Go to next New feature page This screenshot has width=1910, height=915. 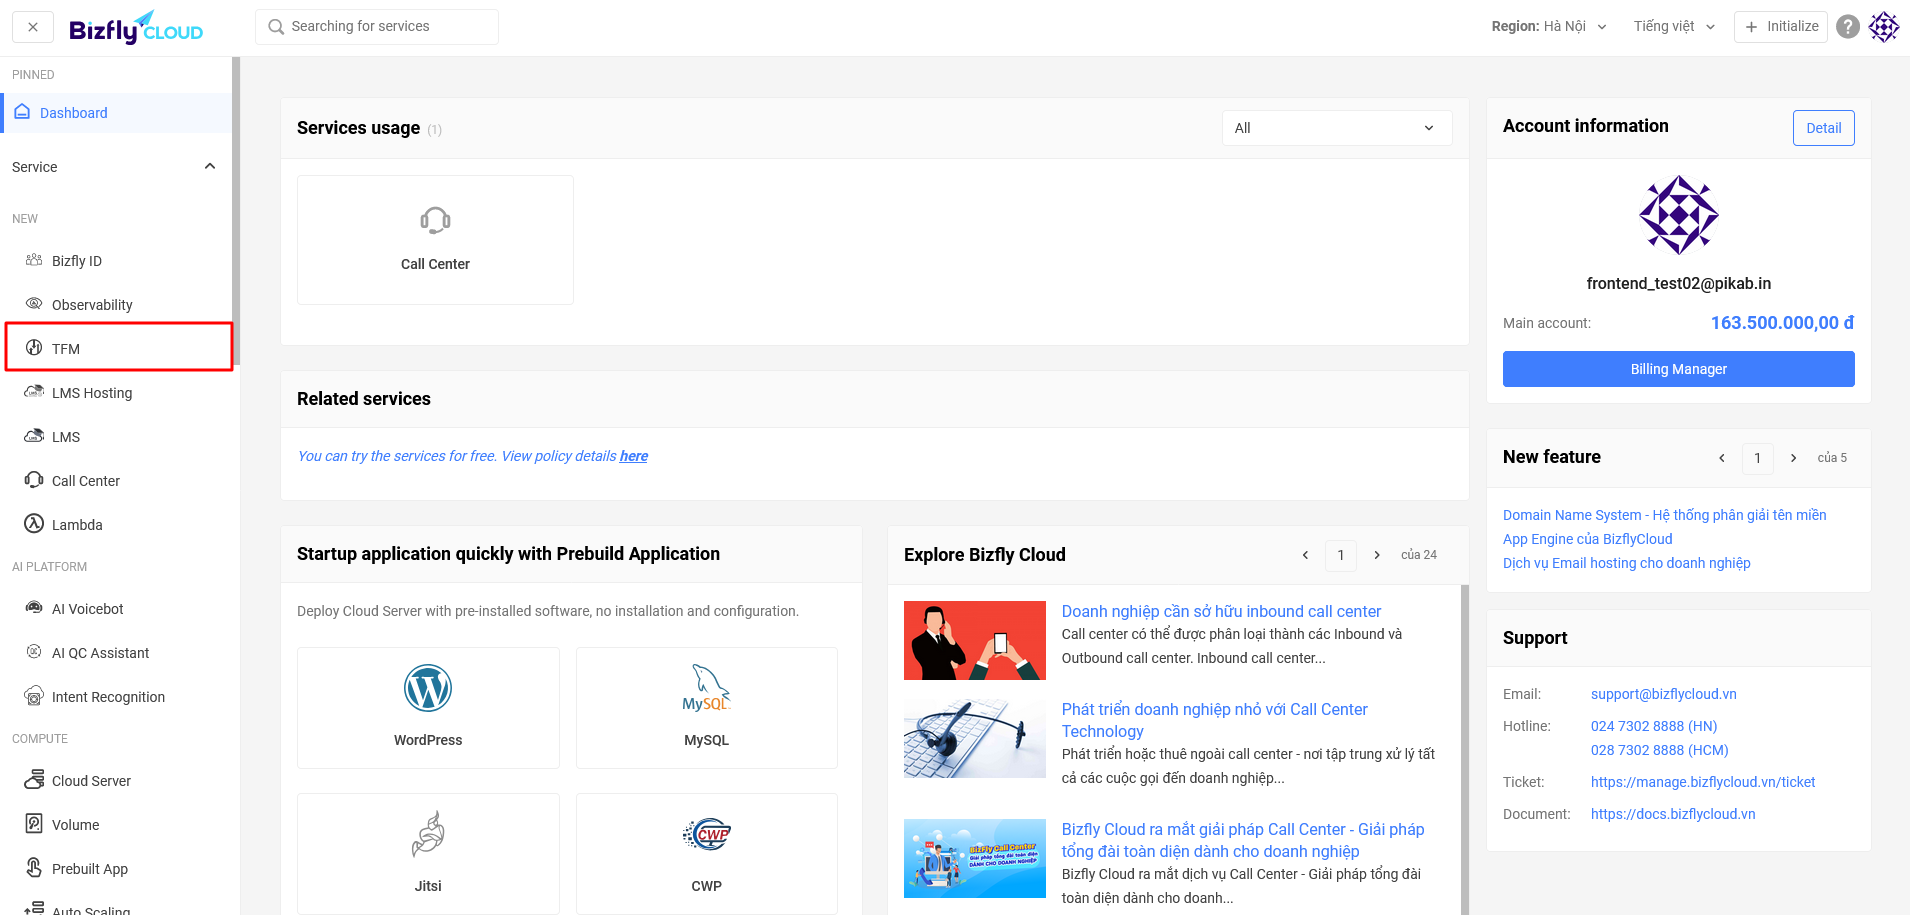1794,458
